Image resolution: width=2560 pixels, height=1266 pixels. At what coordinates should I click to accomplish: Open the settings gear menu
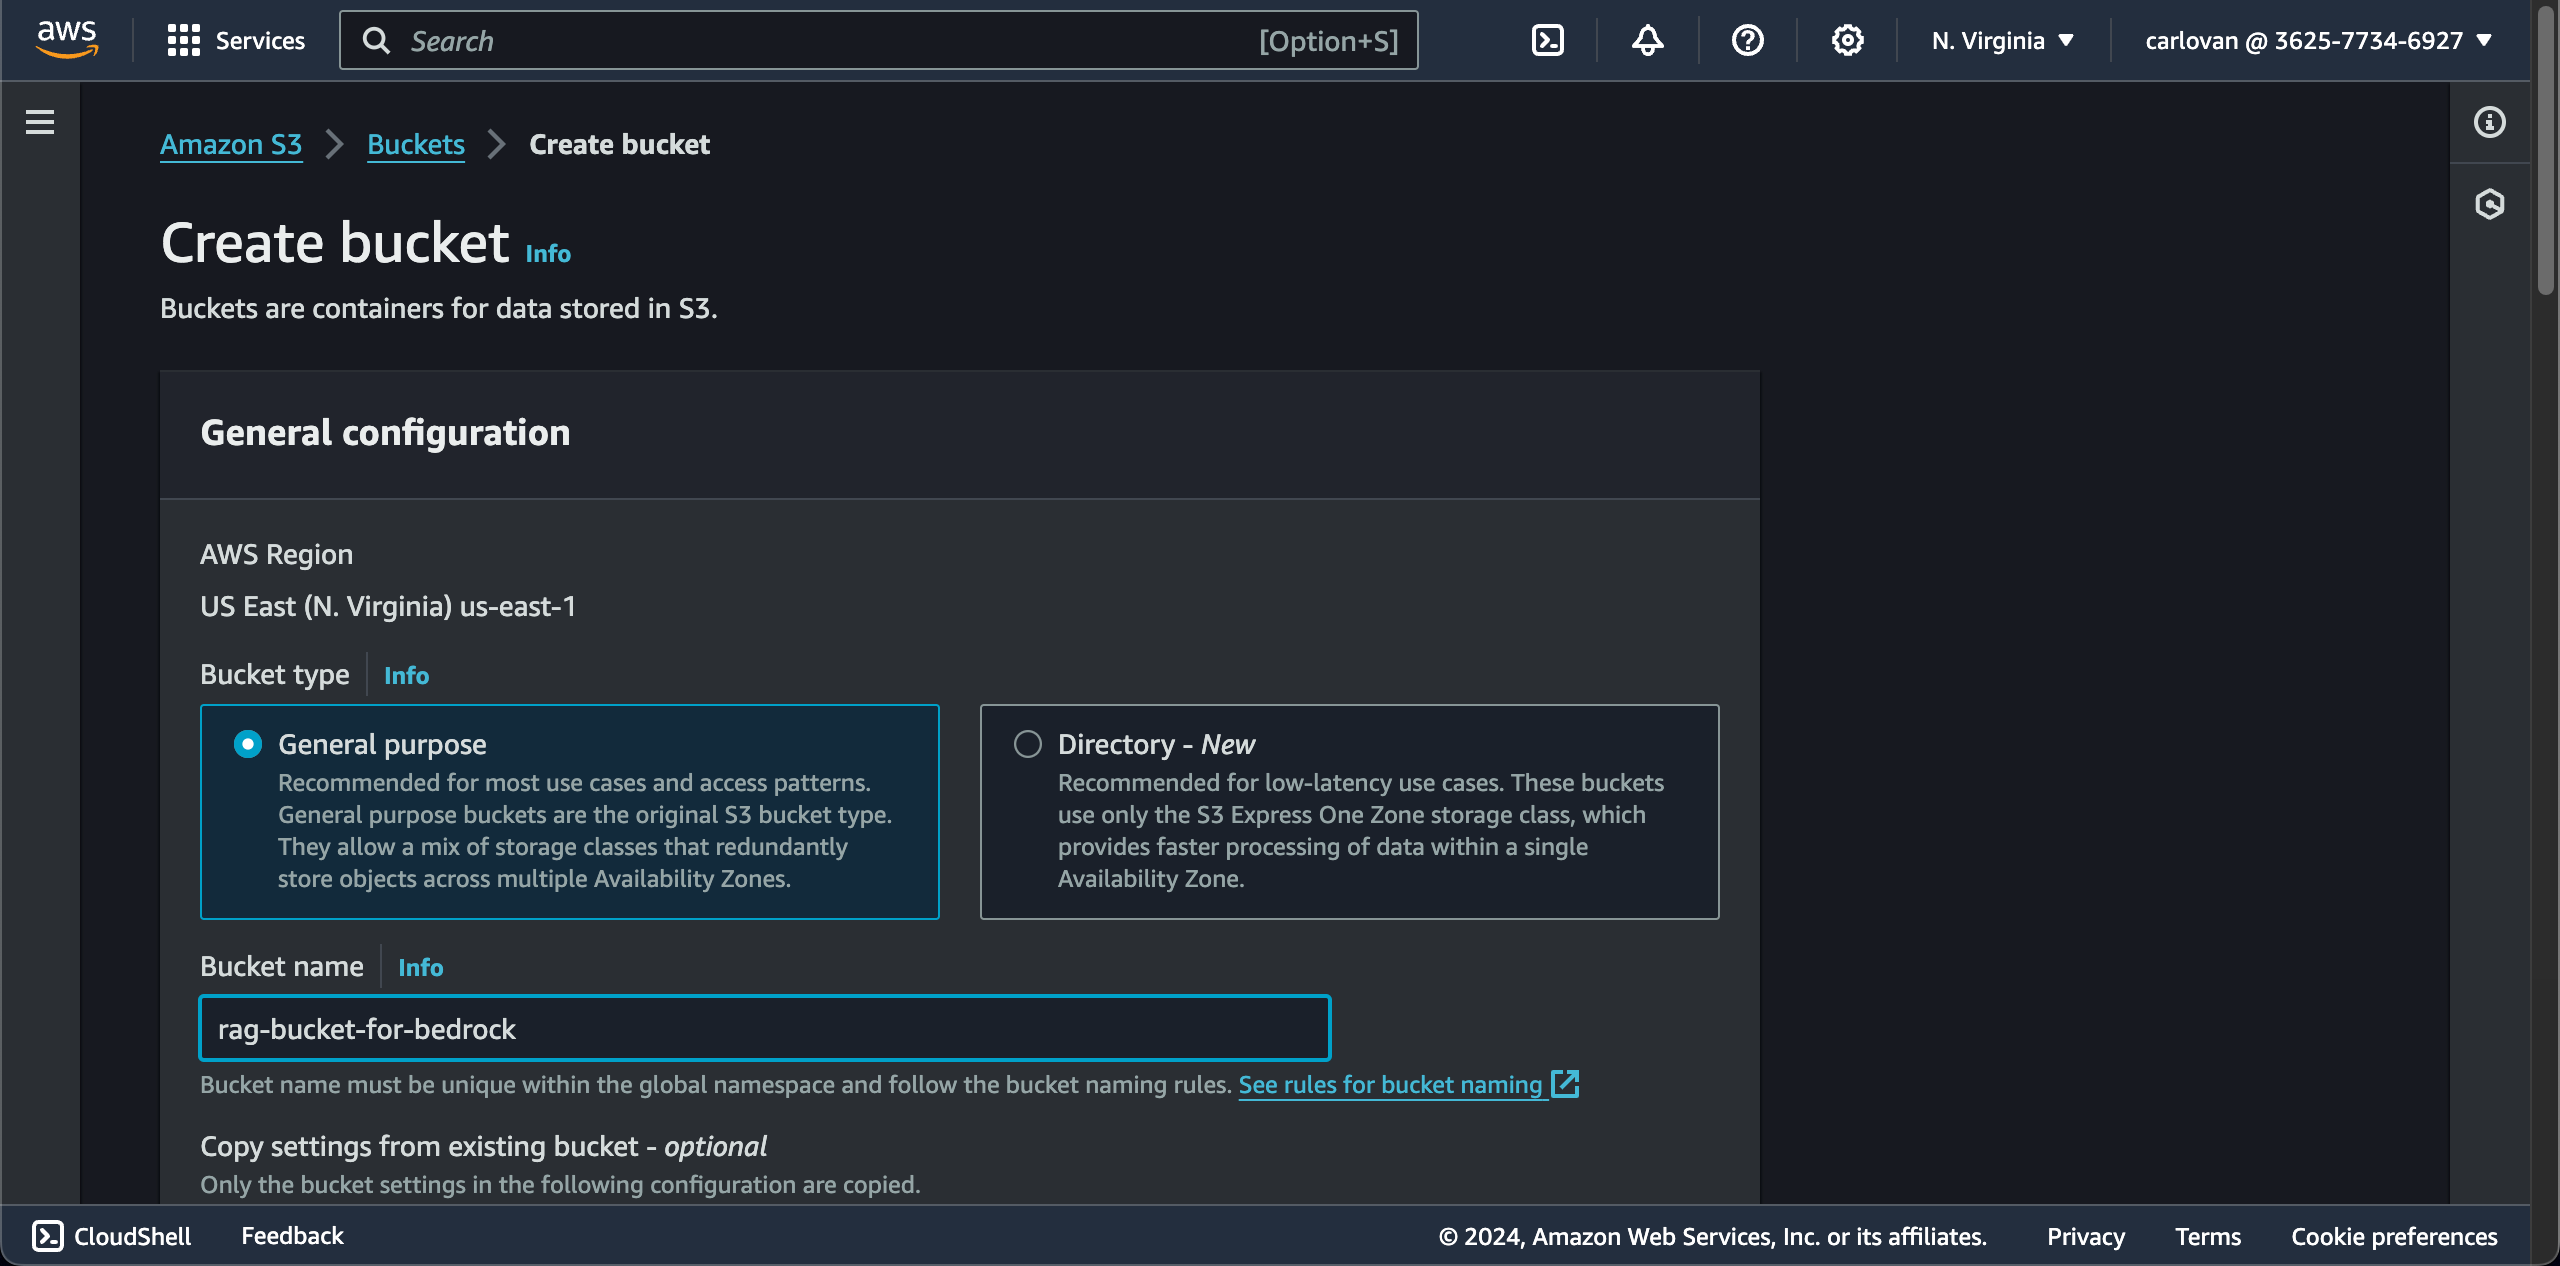[1848, 40]
